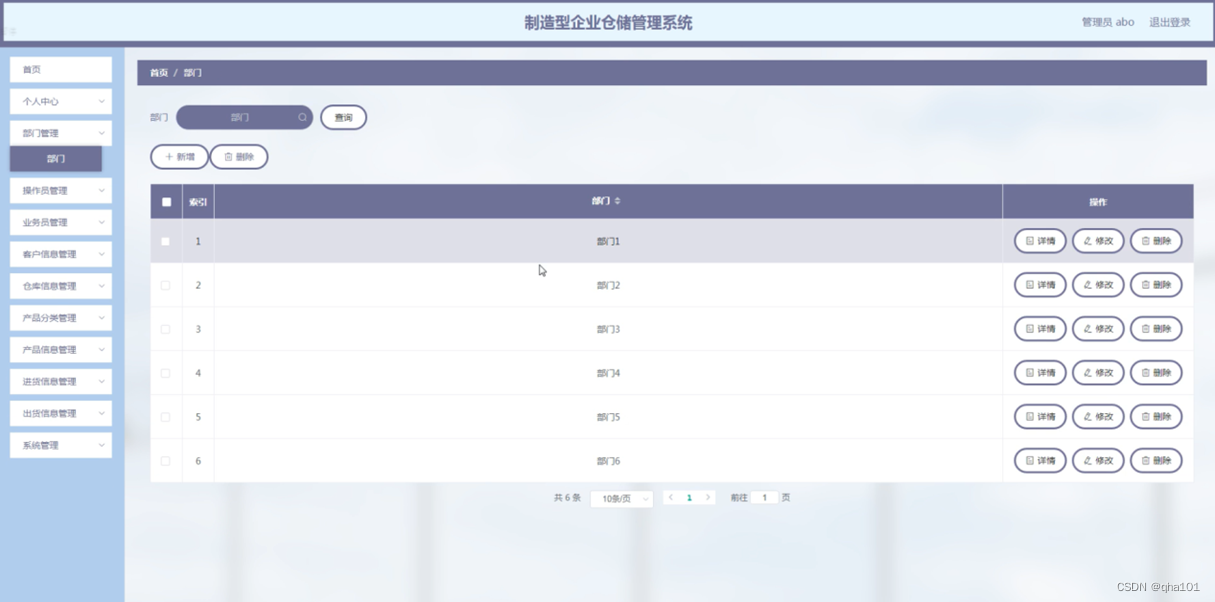Select 仓库信息管理 in the sidebar menu
Screen dimensions: 1215x602
[60, 285]
